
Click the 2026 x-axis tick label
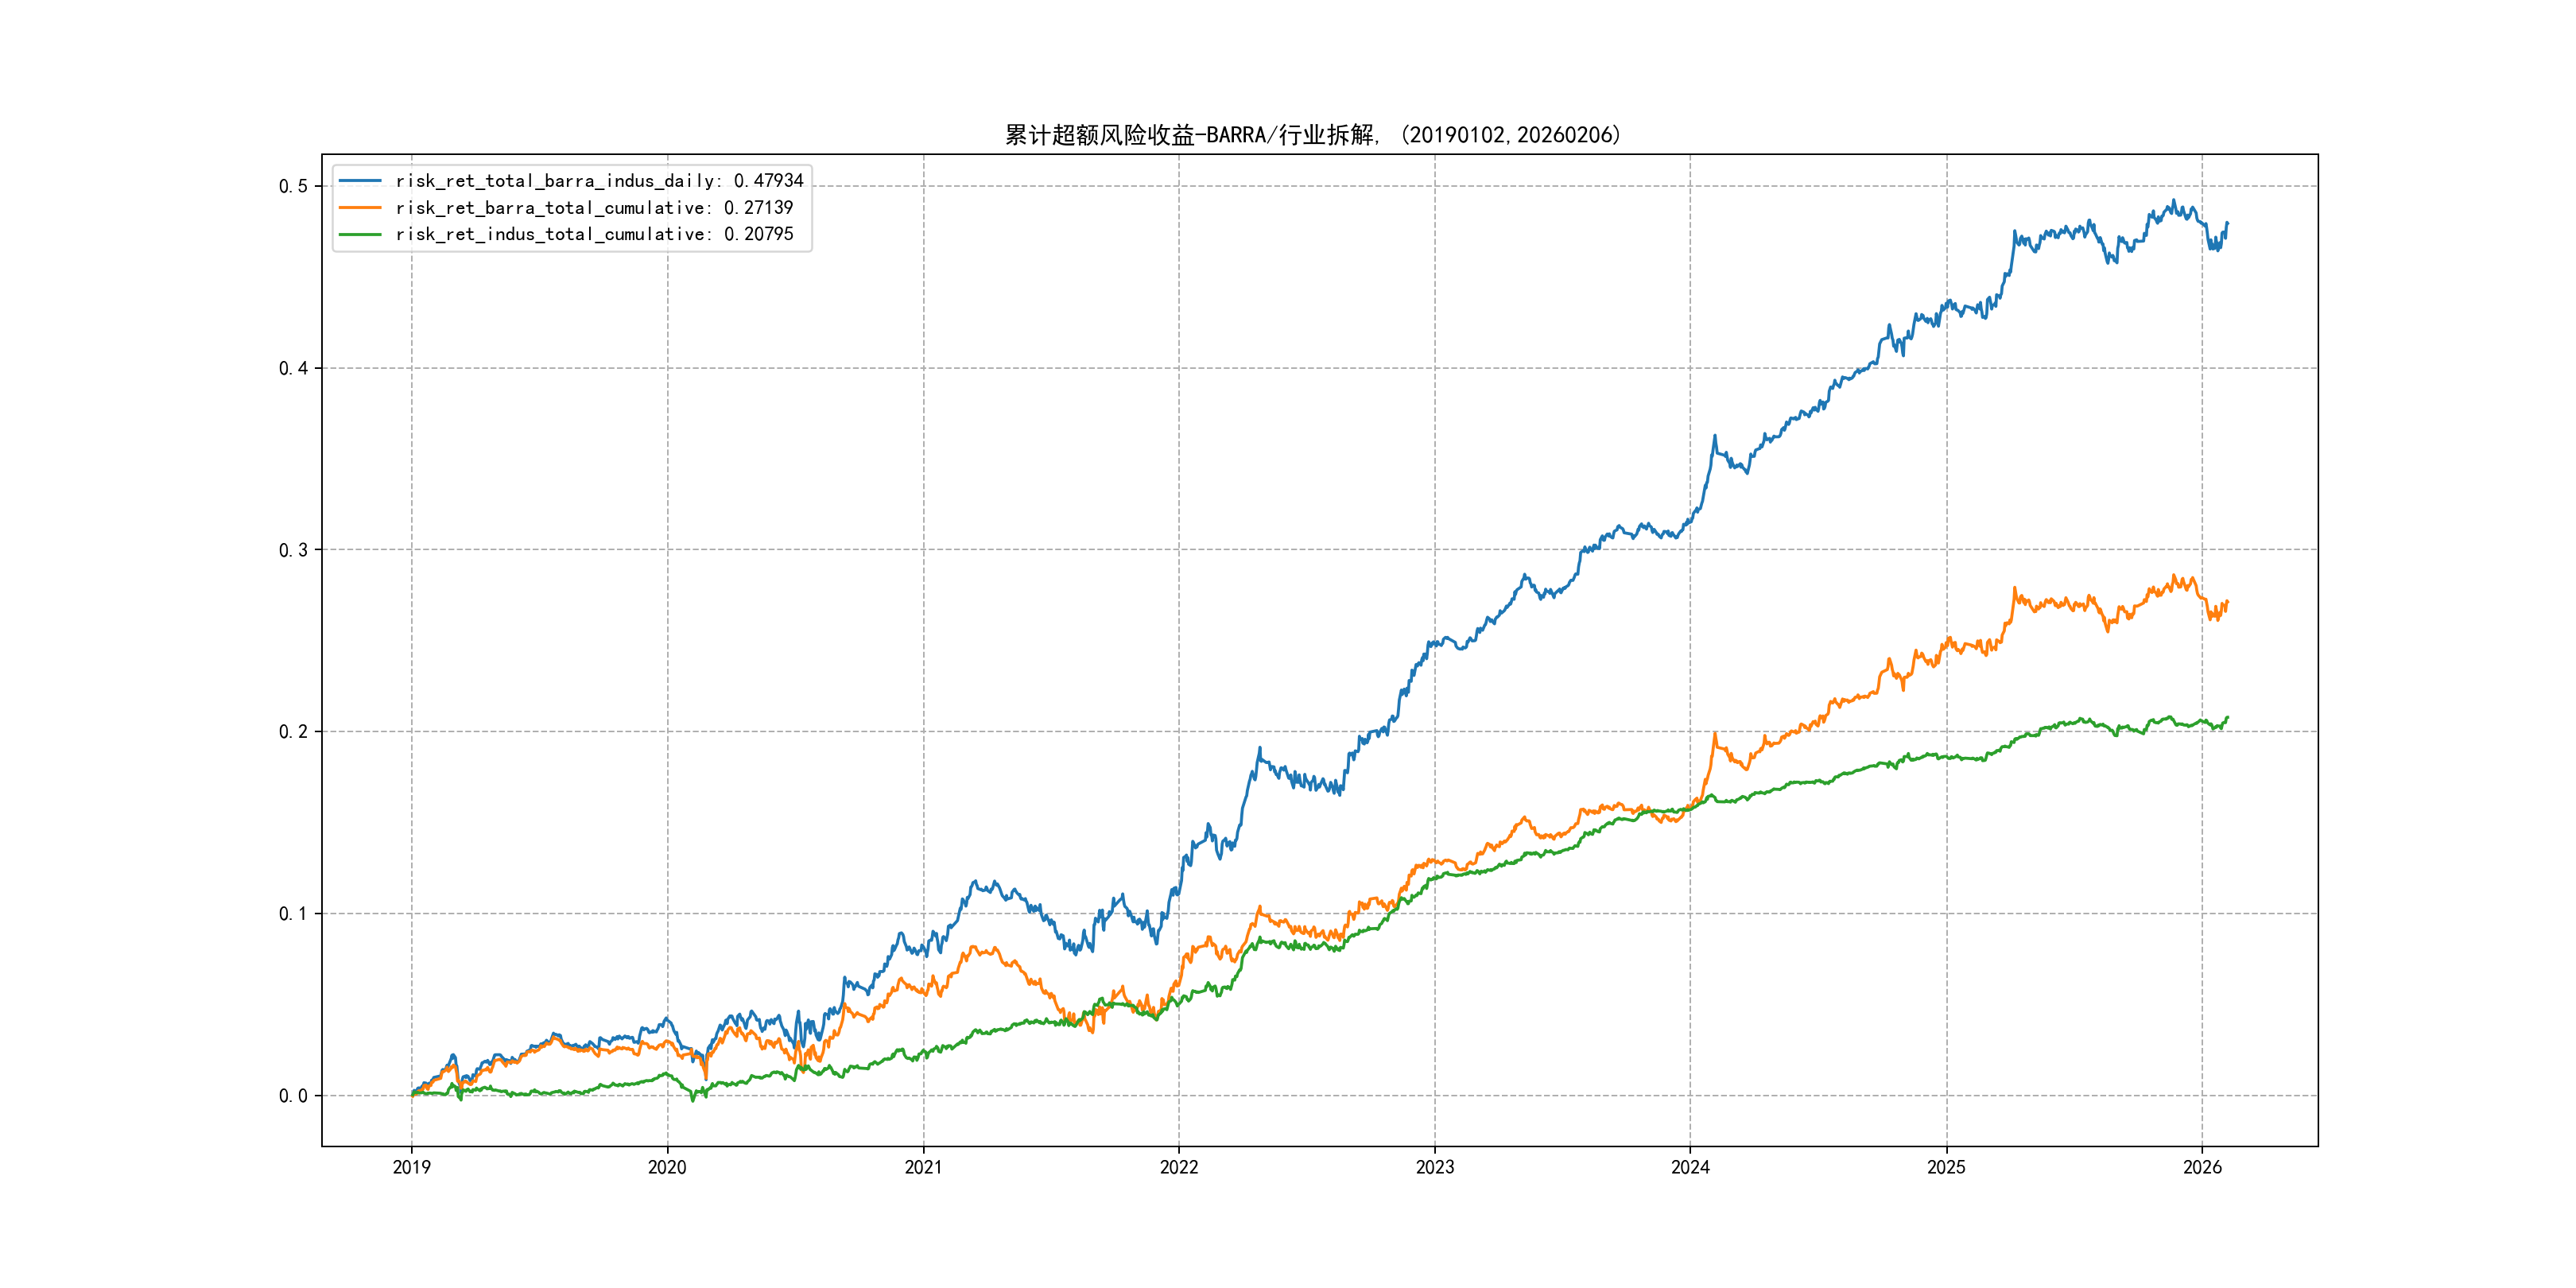tap(2202, 1167)
